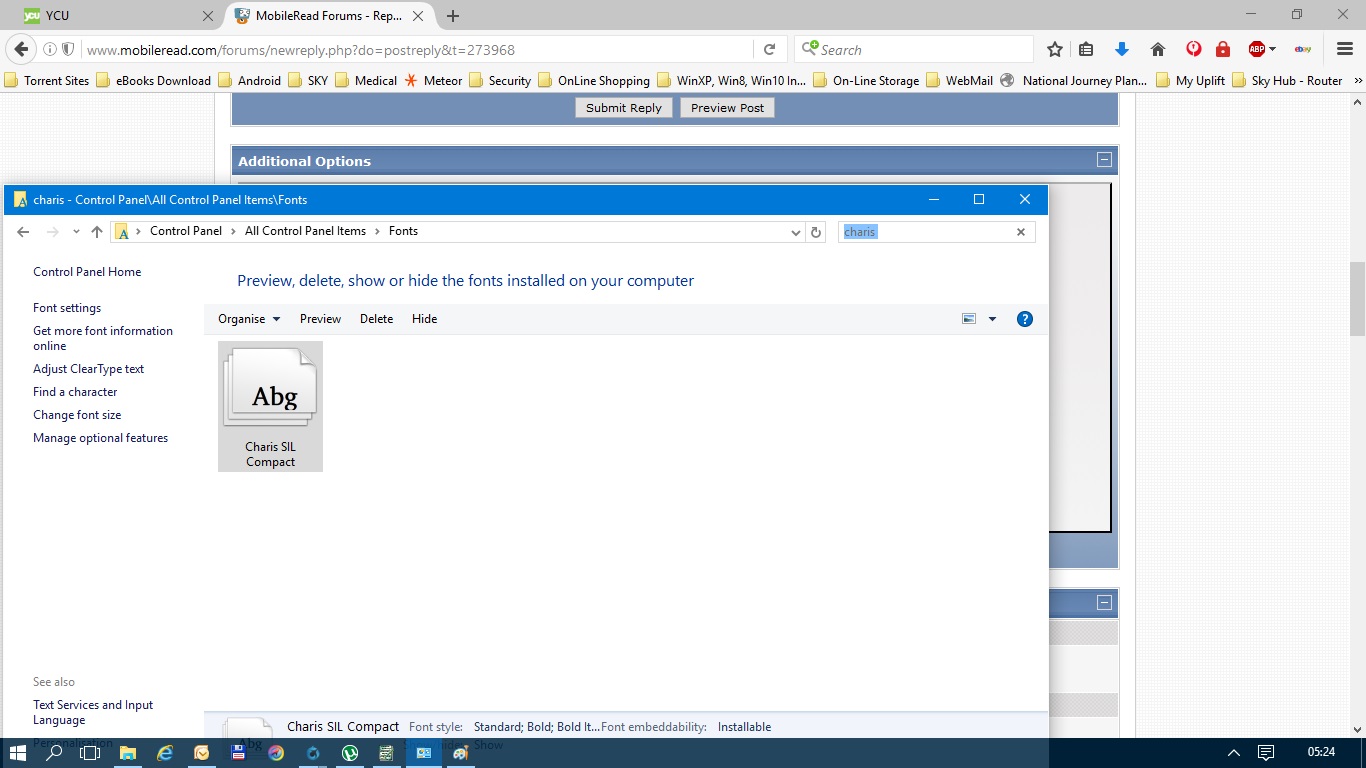
Task: Open Font settings link
Action: coord(67,308)
